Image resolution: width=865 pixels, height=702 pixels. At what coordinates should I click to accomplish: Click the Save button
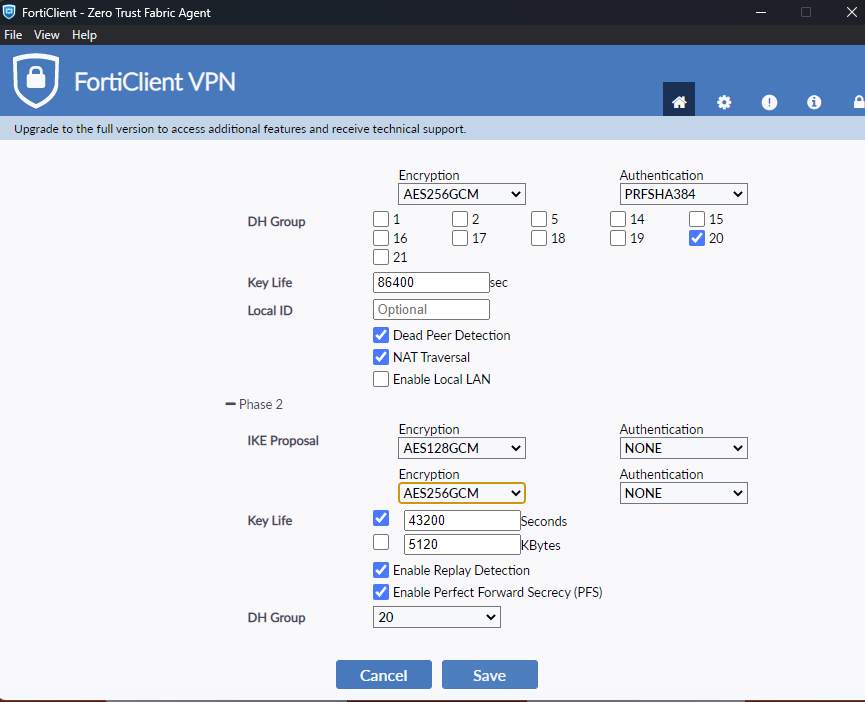click(490, 674)
